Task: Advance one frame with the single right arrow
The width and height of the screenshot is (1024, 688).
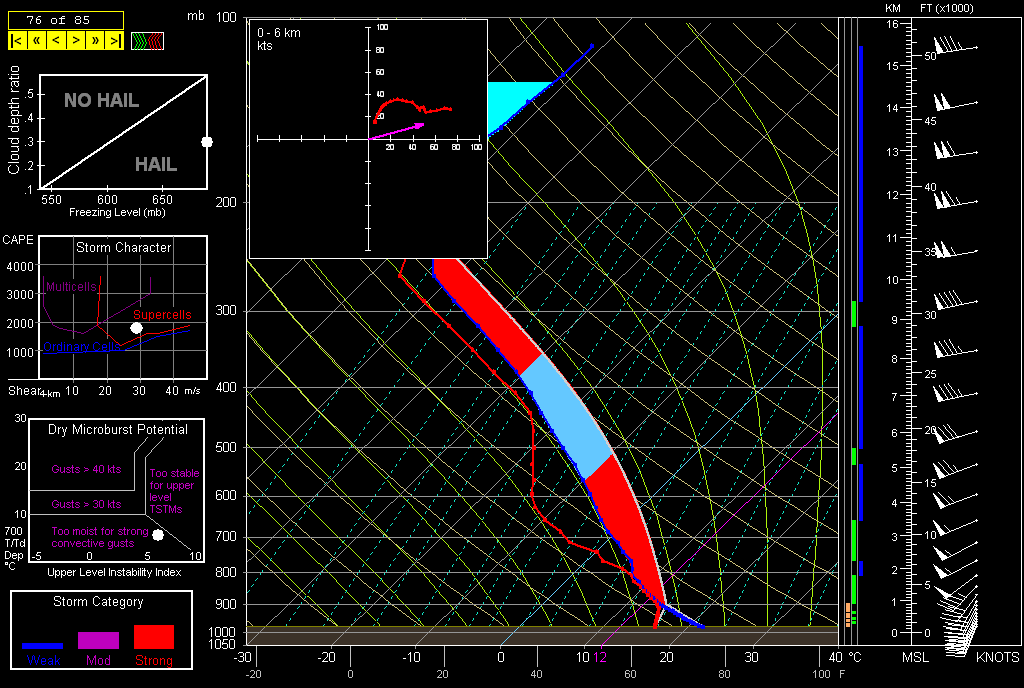Action: [x=76, y=41]
